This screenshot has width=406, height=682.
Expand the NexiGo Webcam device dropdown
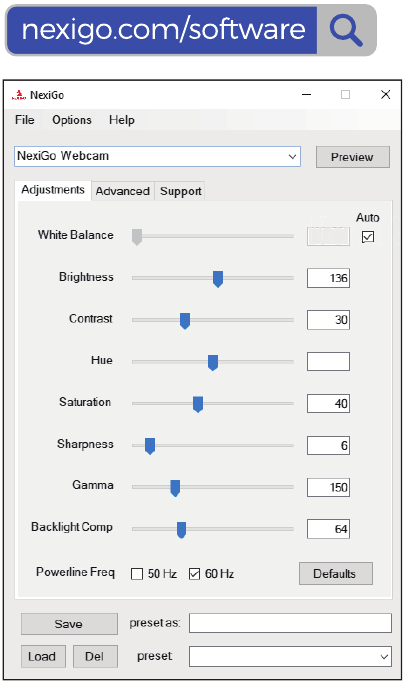coord(158,156)
